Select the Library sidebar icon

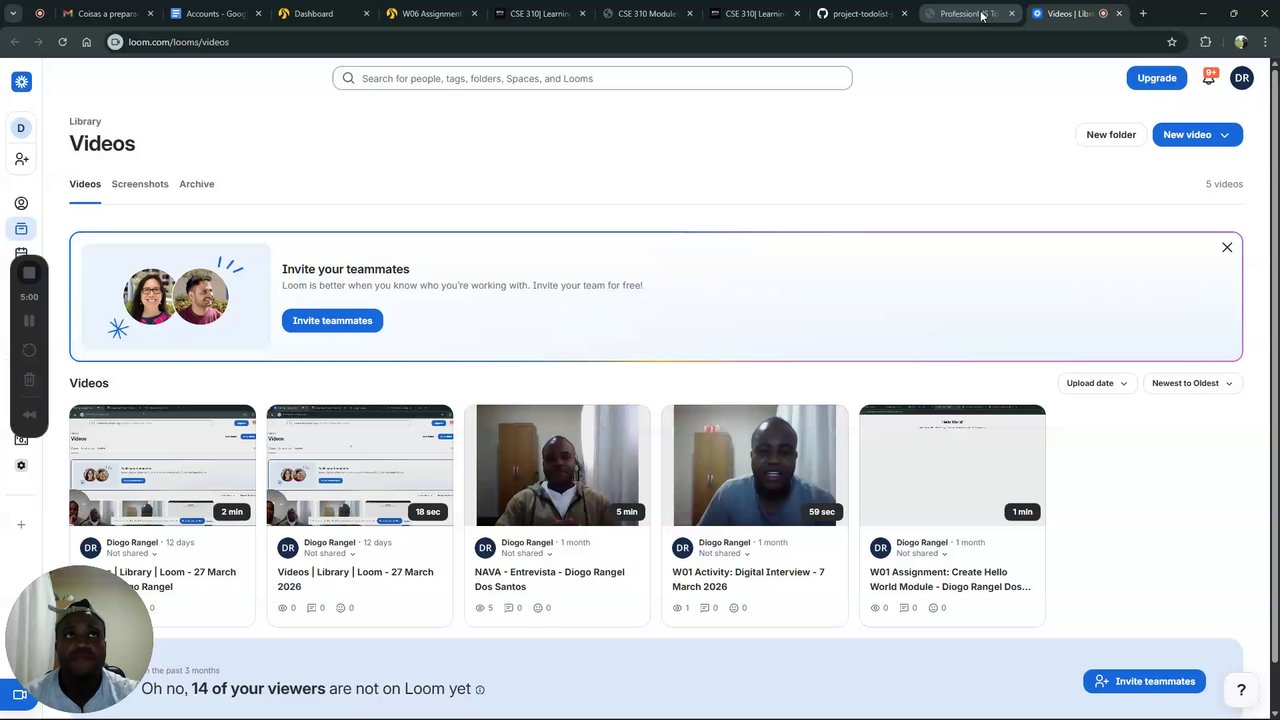(21, 229)
